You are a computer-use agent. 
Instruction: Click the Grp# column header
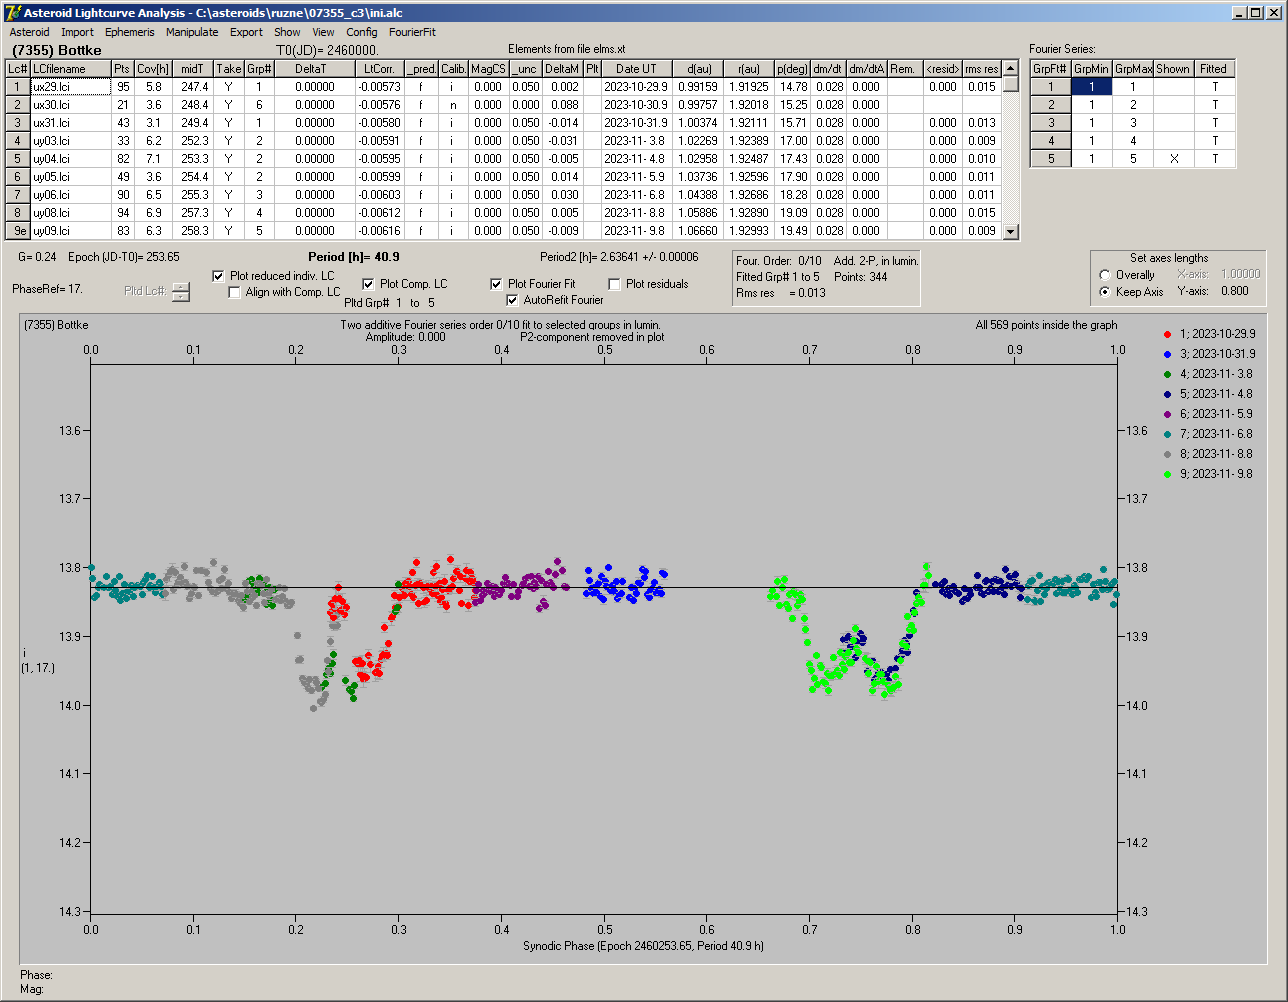click(259, 69)
